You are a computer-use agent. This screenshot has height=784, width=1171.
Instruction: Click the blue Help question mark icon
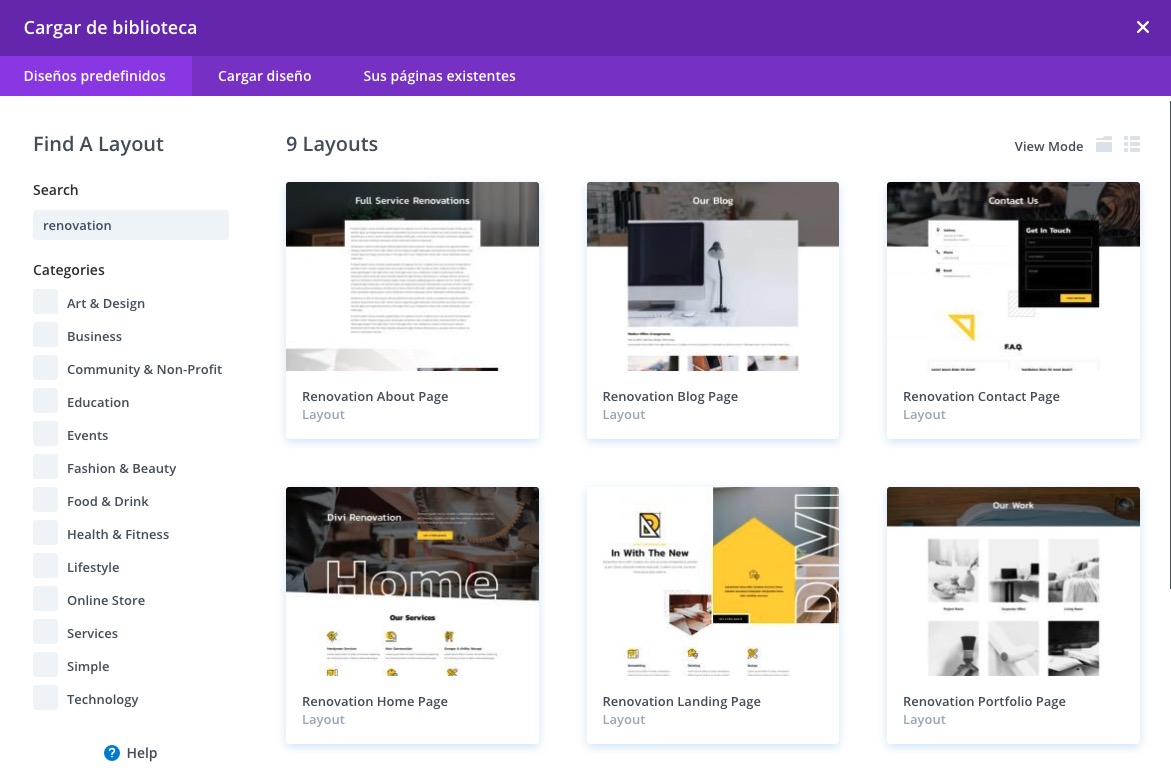112,753
